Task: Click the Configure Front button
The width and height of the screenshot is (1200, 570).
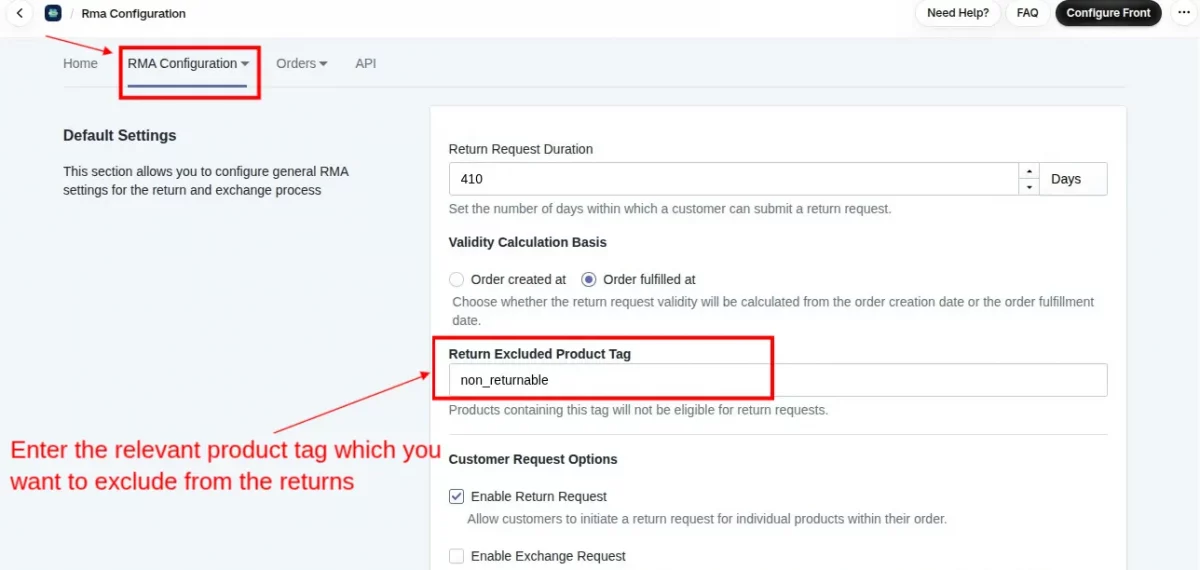Action: [1108, 13]
